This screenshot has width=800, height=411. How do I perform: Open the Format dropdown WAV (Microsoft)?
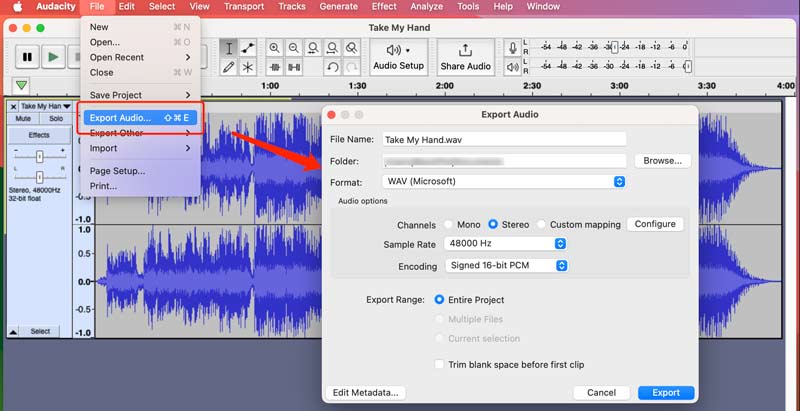pos(504,182)
